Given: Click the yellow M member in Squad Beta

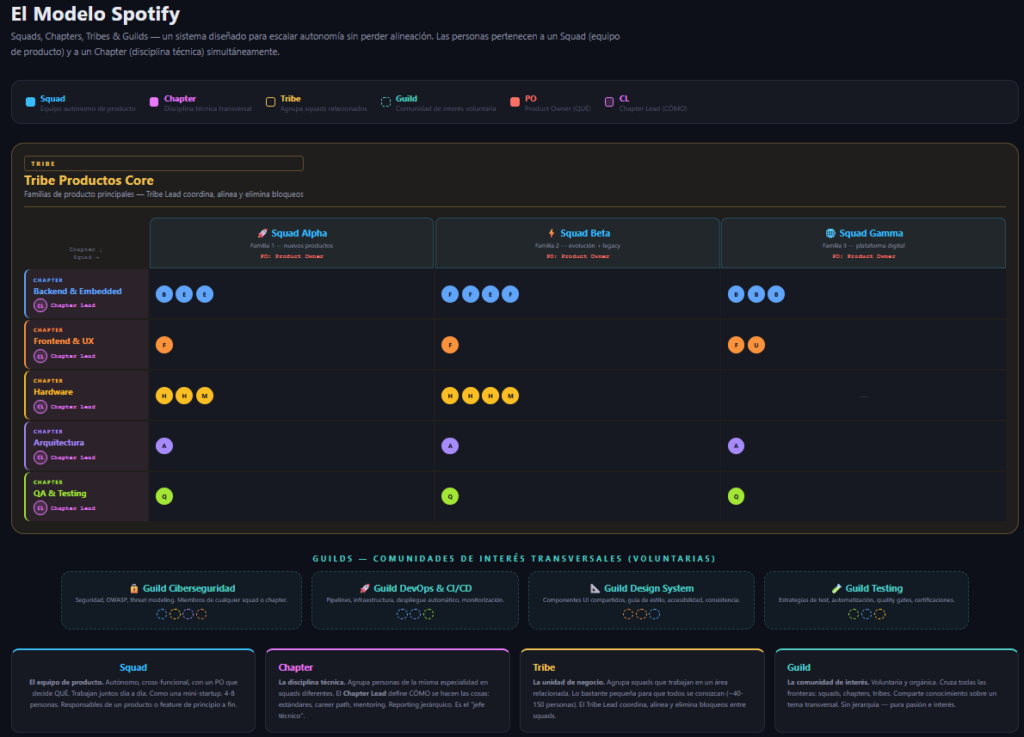Looking at the screenshot, I should click(x=510, y=396).
